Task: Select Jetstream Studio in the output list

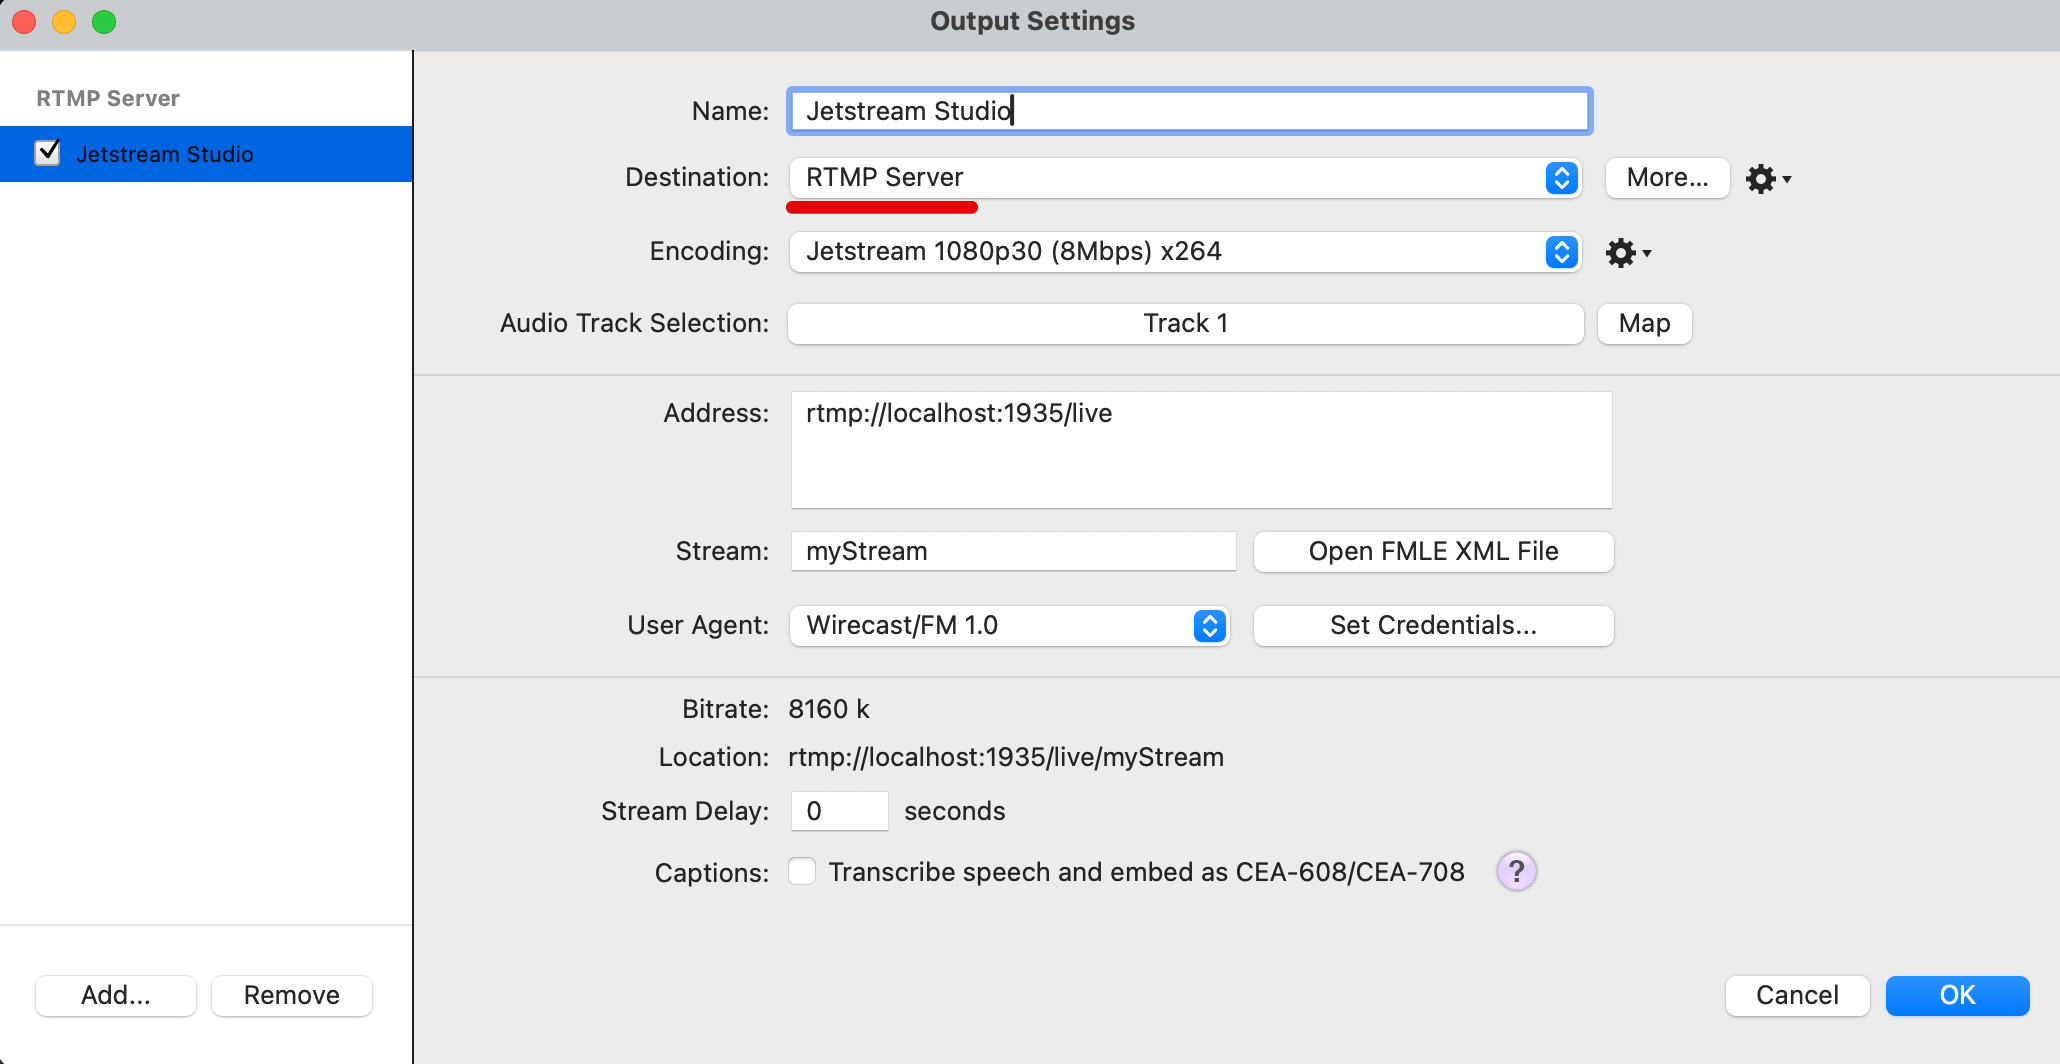Action: 206,154
